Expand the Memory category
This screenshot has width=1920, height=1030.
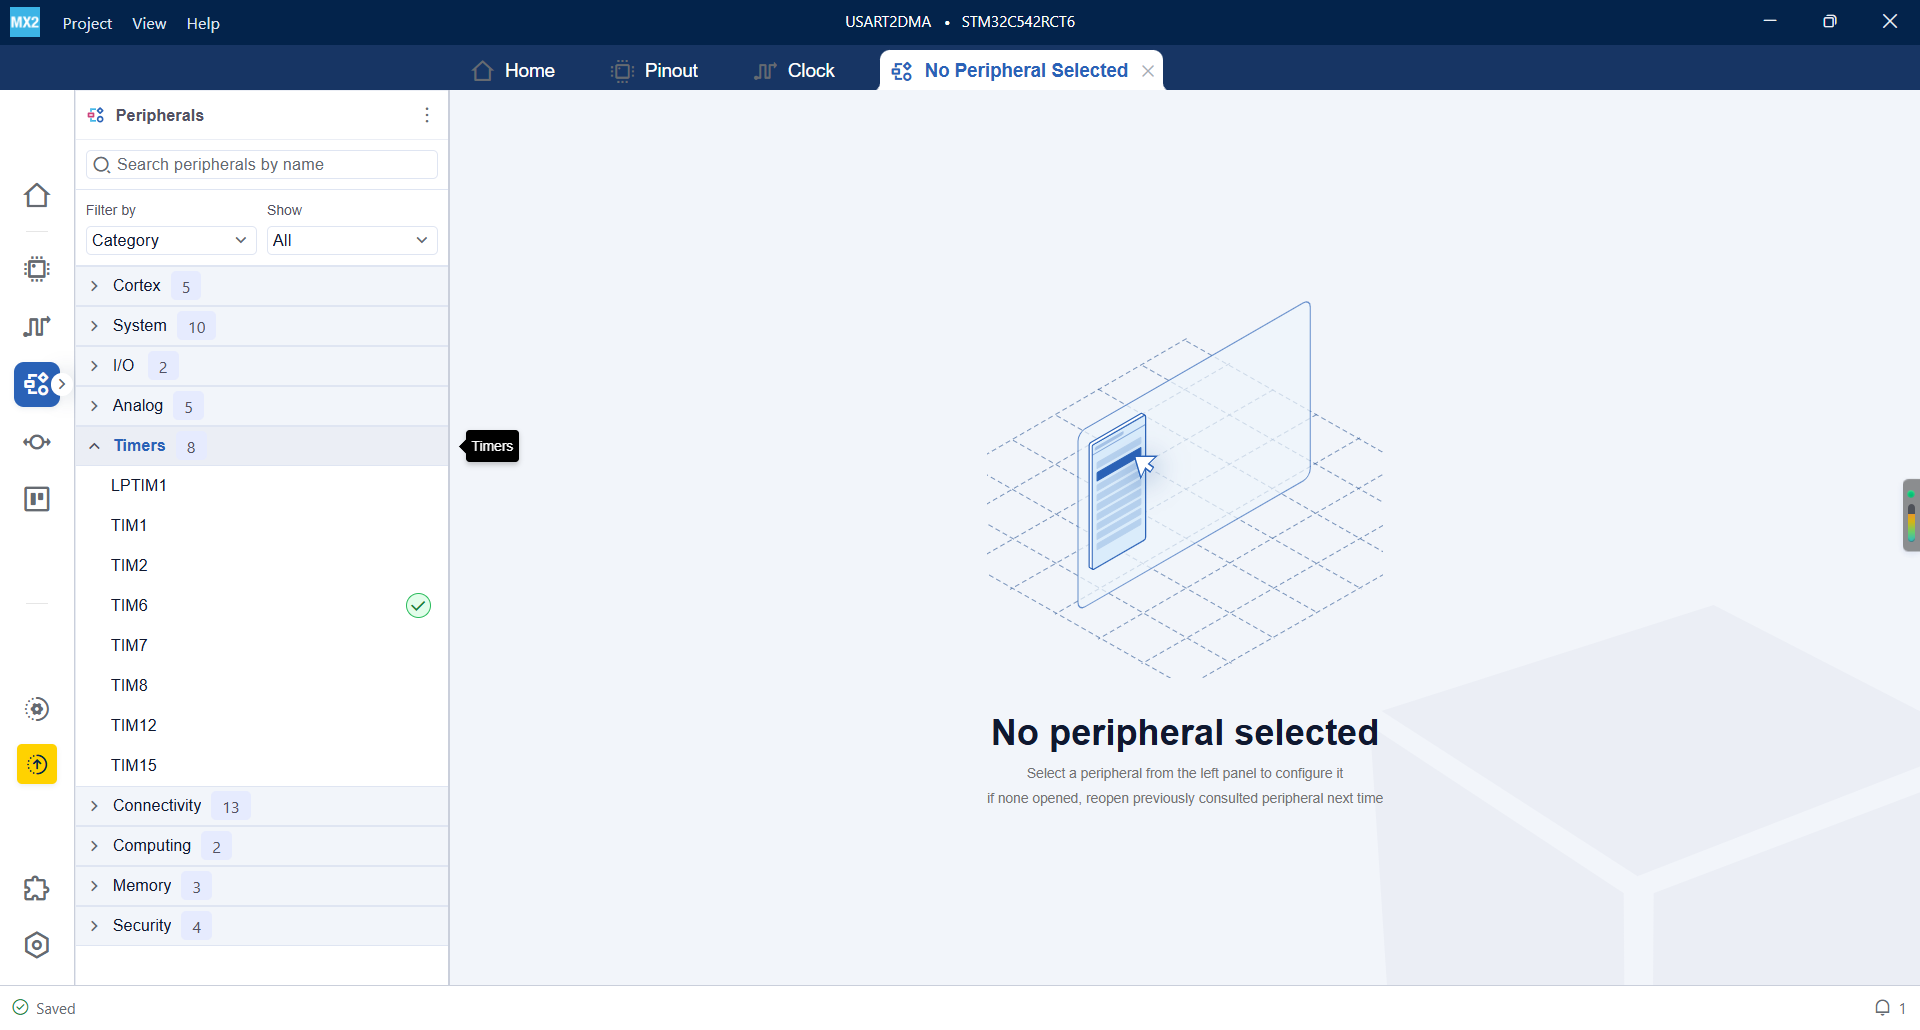tap(261, 886)
